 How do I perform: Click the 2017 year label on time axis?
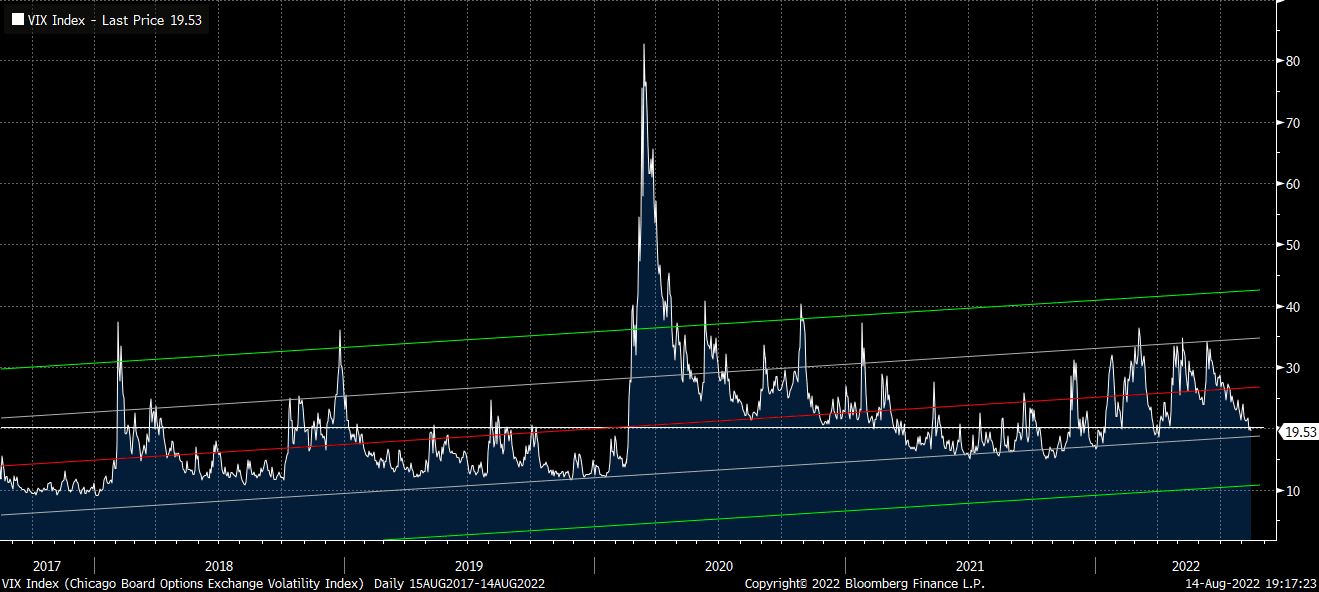click(x=47, y=565)
